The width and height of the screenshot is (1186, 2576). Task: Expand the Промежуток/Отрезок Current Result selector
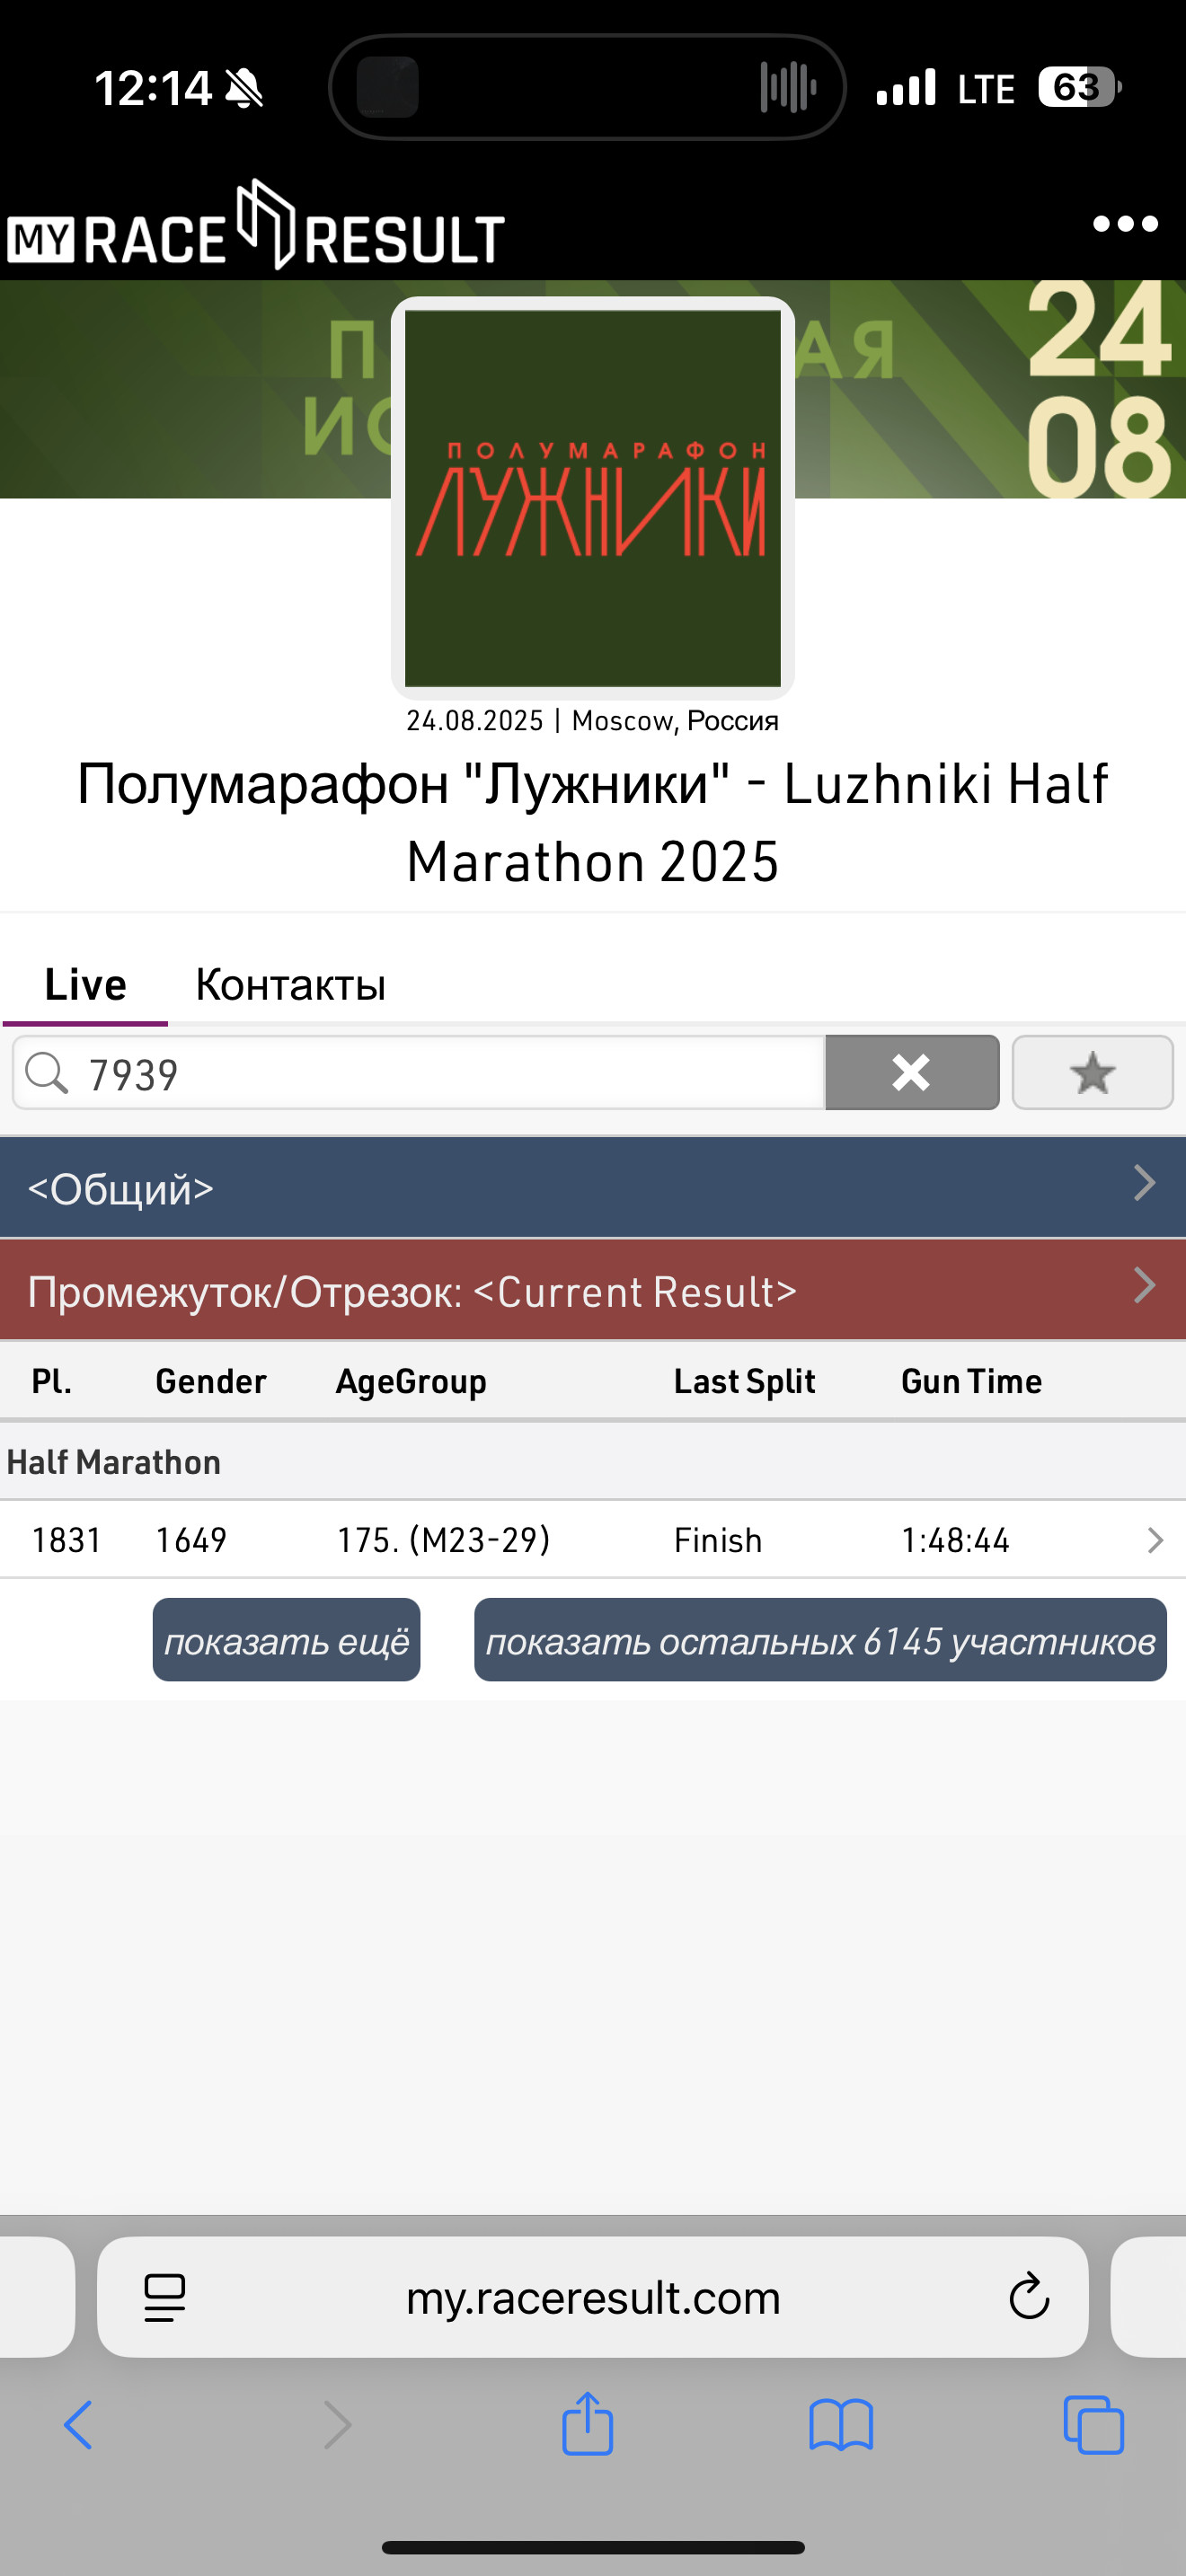click(x=593, y=1290)
